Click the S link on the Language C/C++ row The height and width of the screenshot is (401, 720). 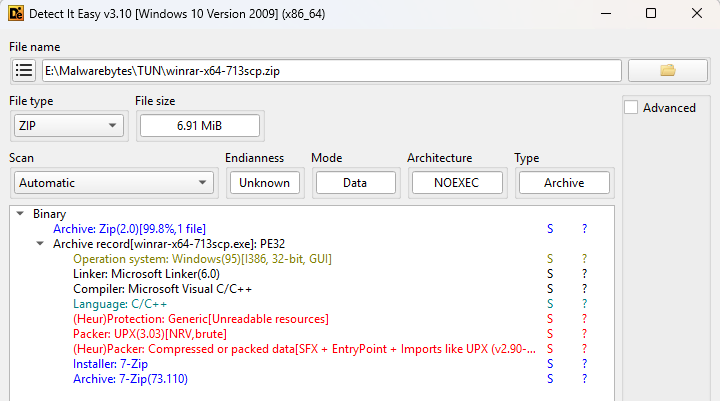[549, 304]
